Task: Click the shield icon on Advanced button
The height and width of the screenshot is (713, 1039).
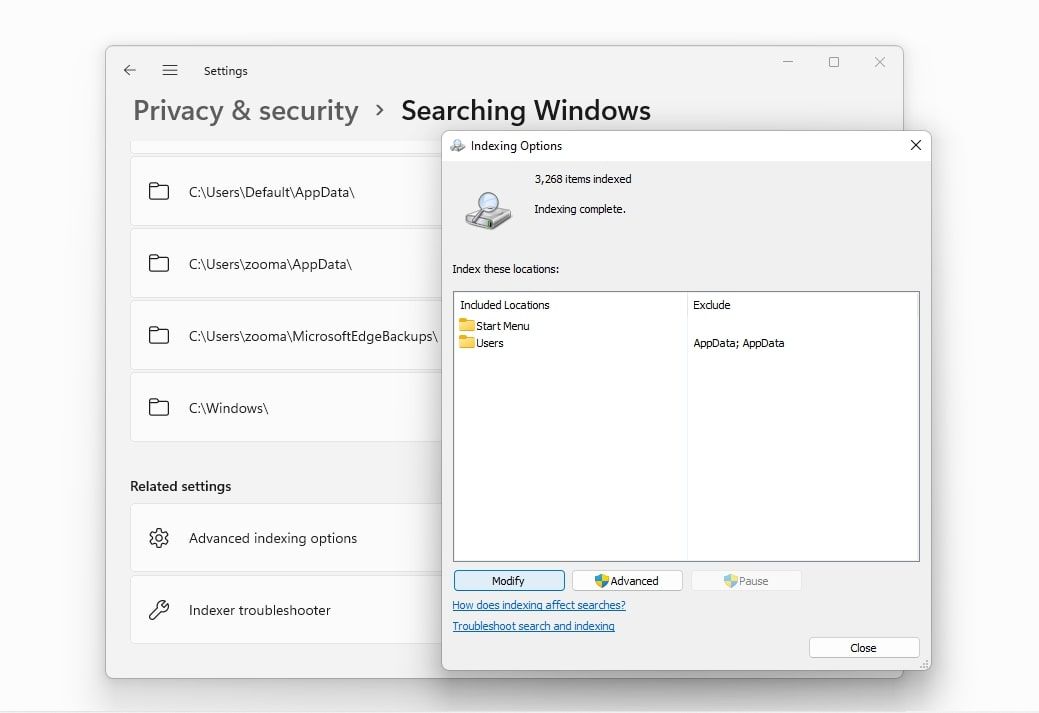Action: [602, 580]
